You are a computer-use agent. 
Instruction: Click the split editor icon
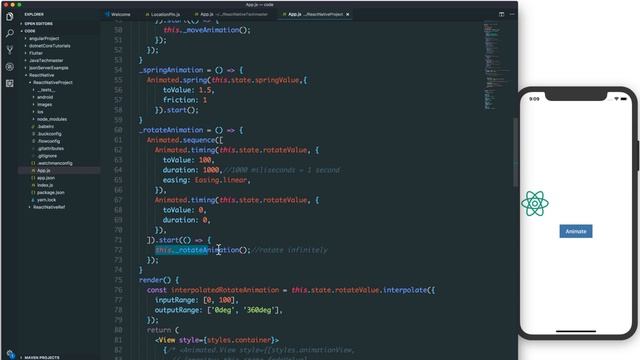501,14
